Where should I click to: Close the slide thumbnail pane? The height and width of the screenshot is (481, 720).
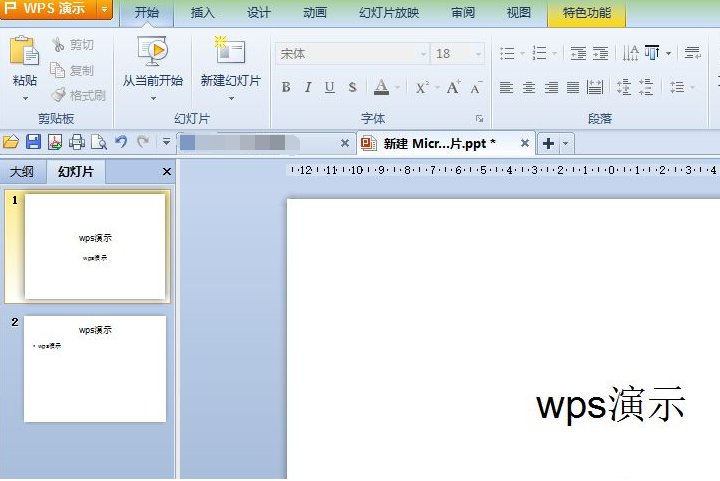167,172
